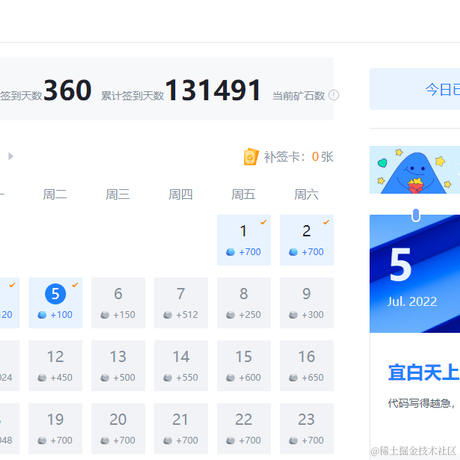Open the blue mascot banner image
Viewport: 460px width, 460px height.
tap(415, 170)
